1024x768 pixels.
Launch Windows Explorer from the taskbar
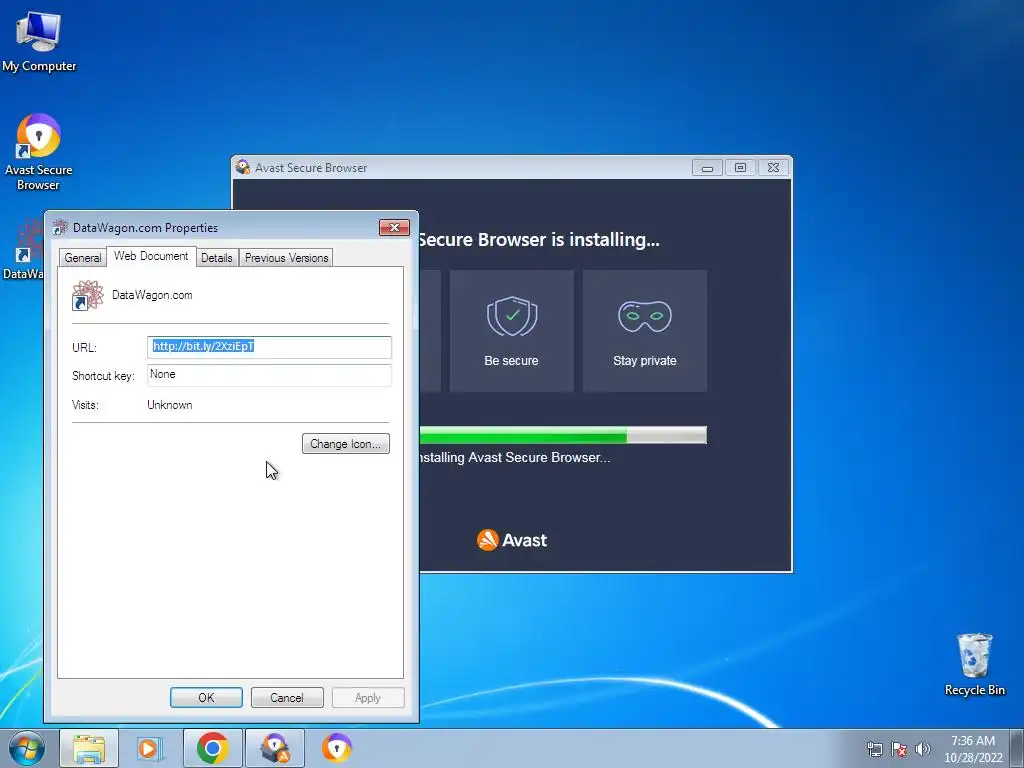(89, 748)
